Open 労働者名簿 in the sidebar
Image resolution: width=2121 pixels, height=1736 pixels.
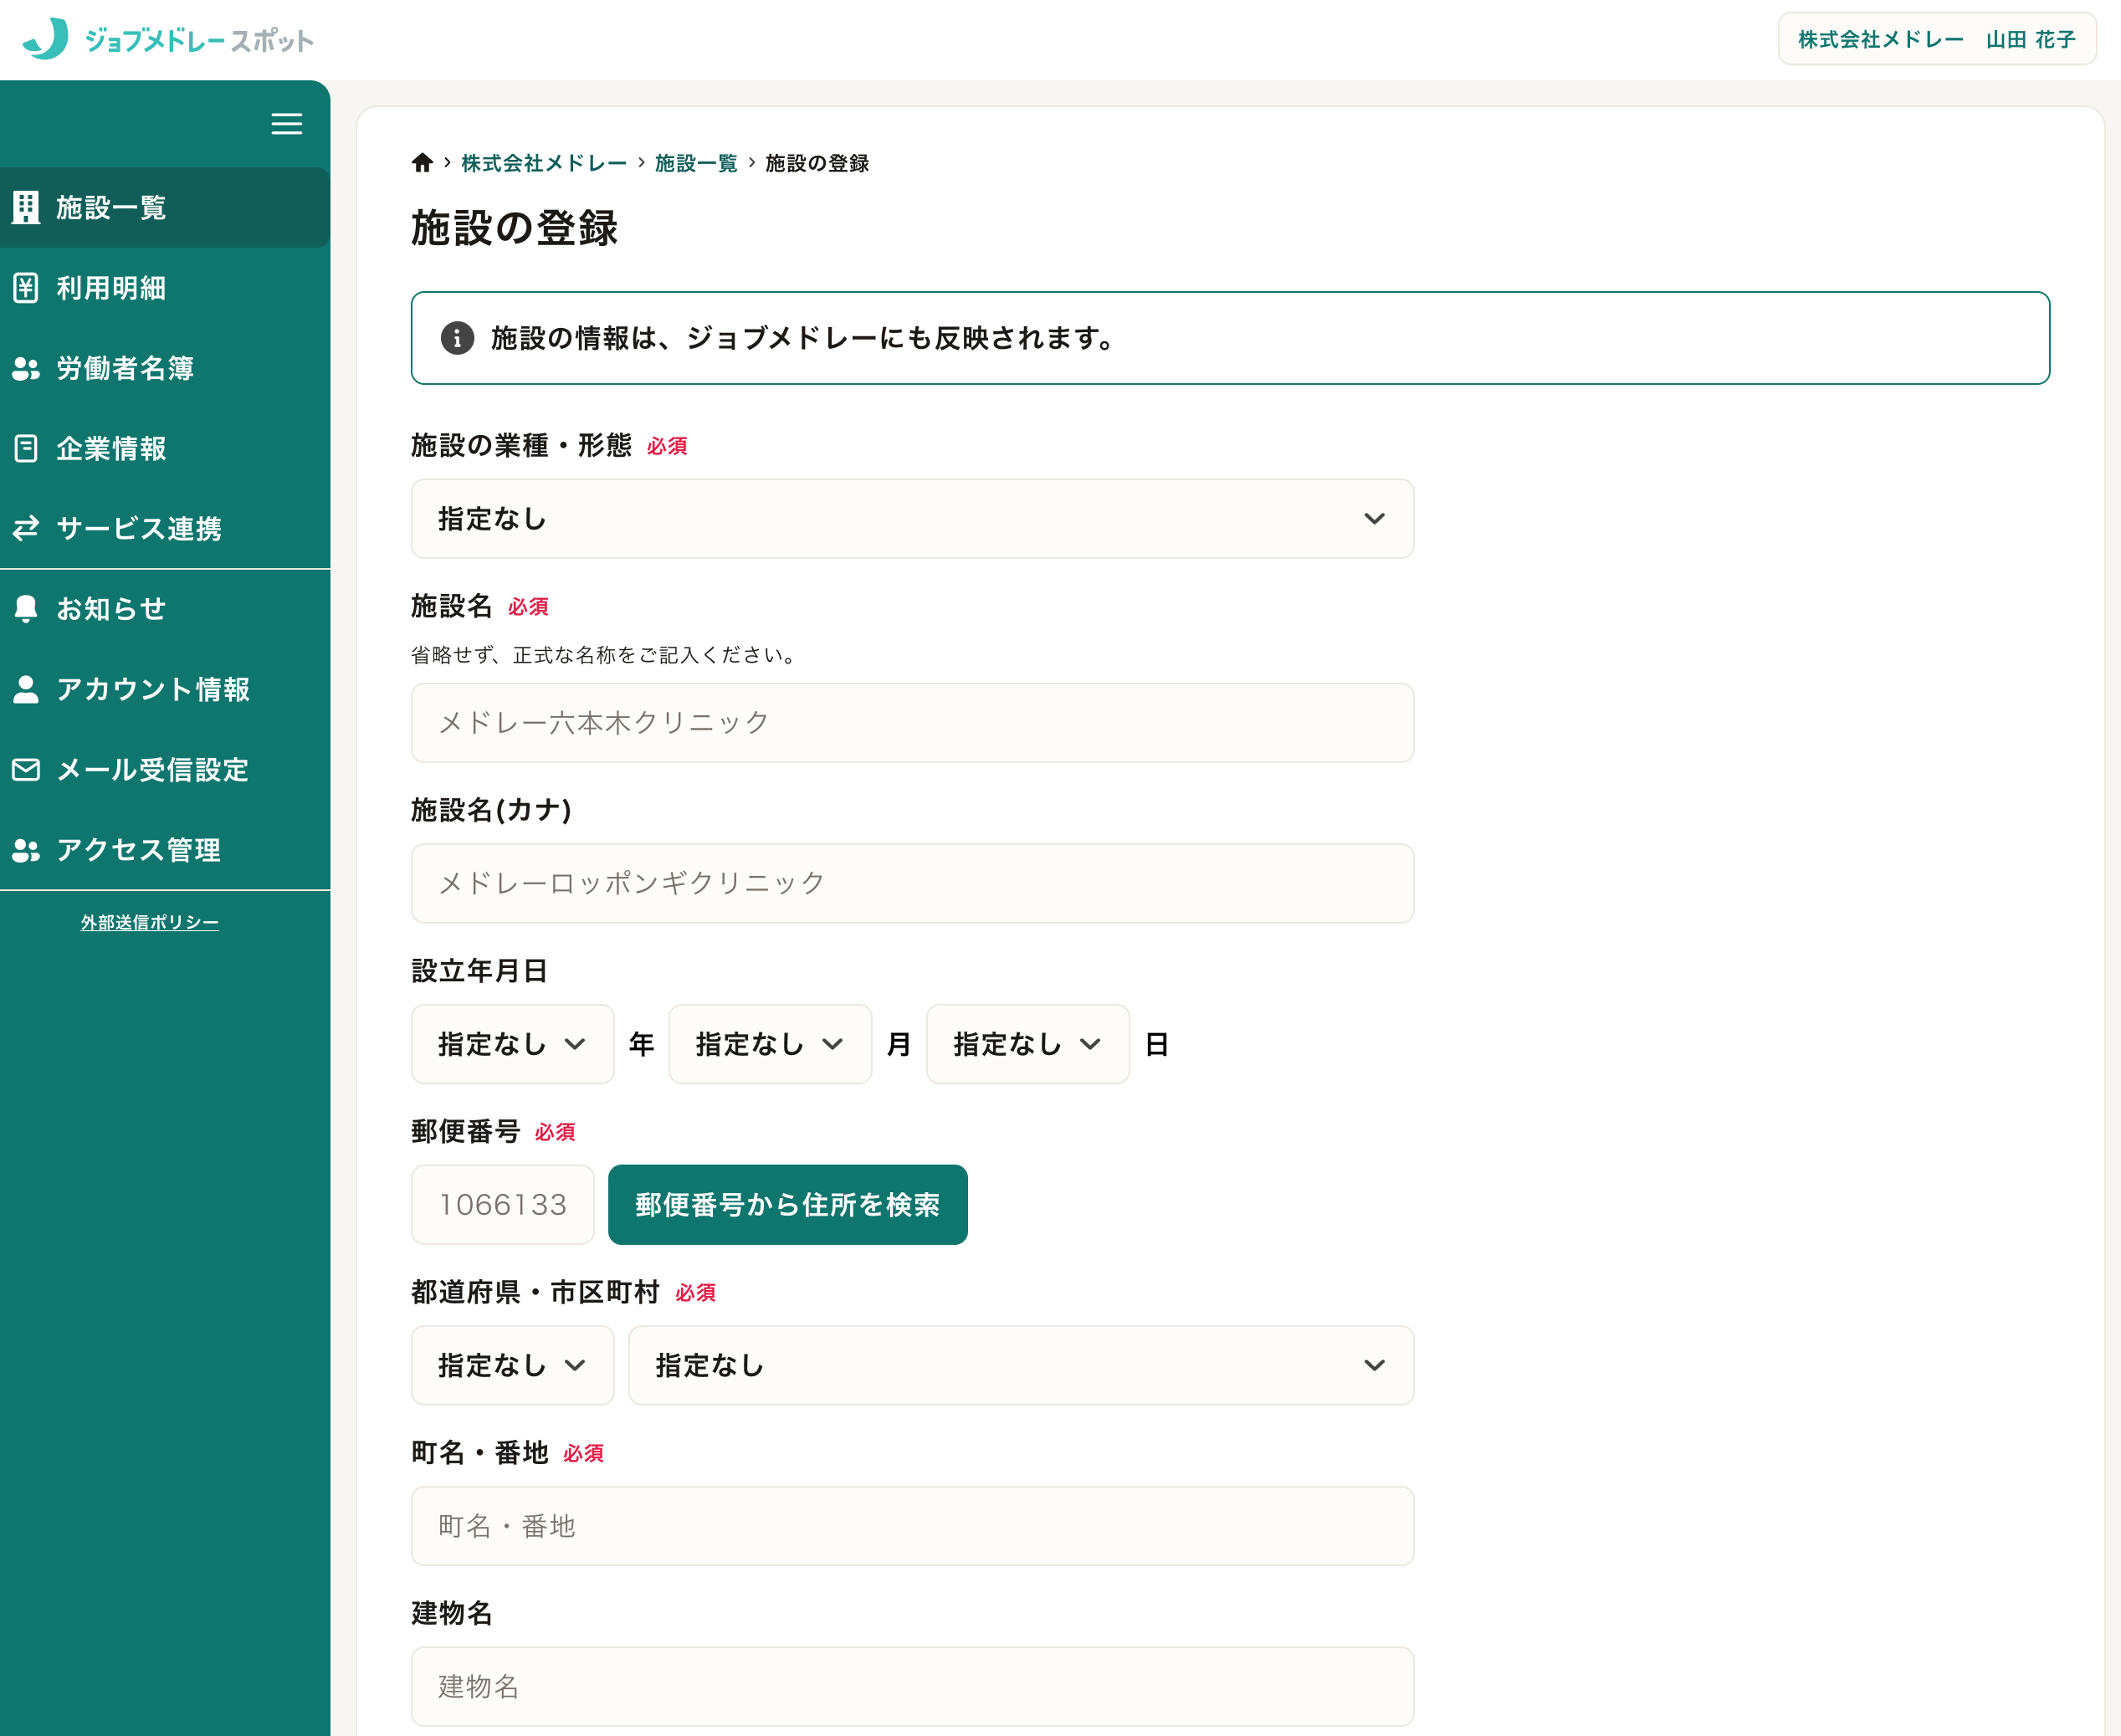click(x=165, y=369)
